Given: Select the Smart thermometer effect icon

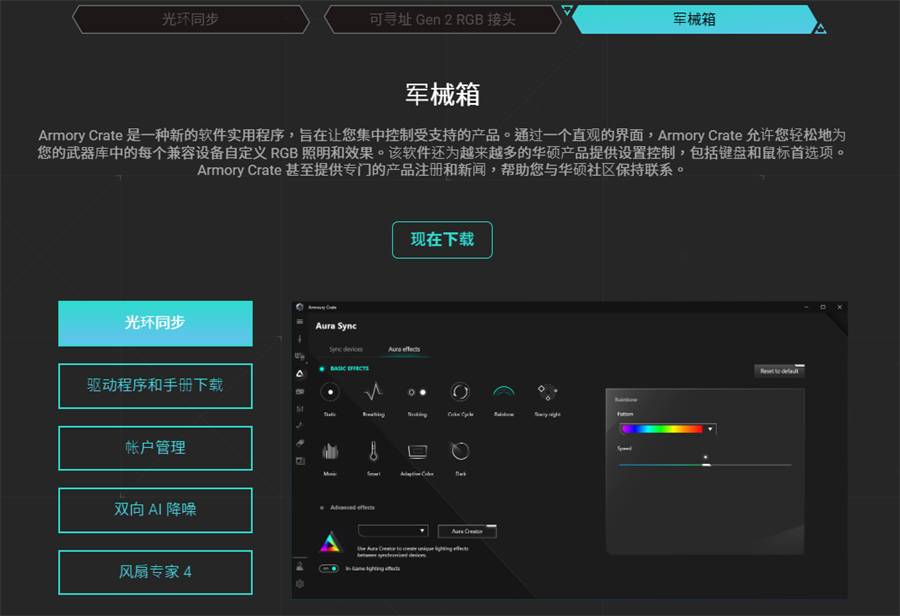Looking at the screenshot, I should point(374,452).
